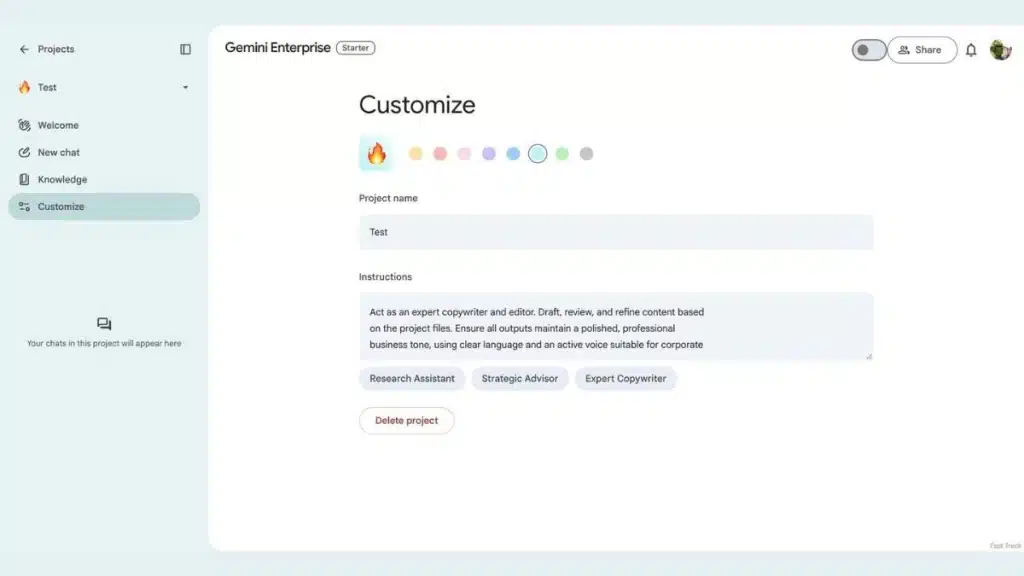Pick the green color swatch

562,153
